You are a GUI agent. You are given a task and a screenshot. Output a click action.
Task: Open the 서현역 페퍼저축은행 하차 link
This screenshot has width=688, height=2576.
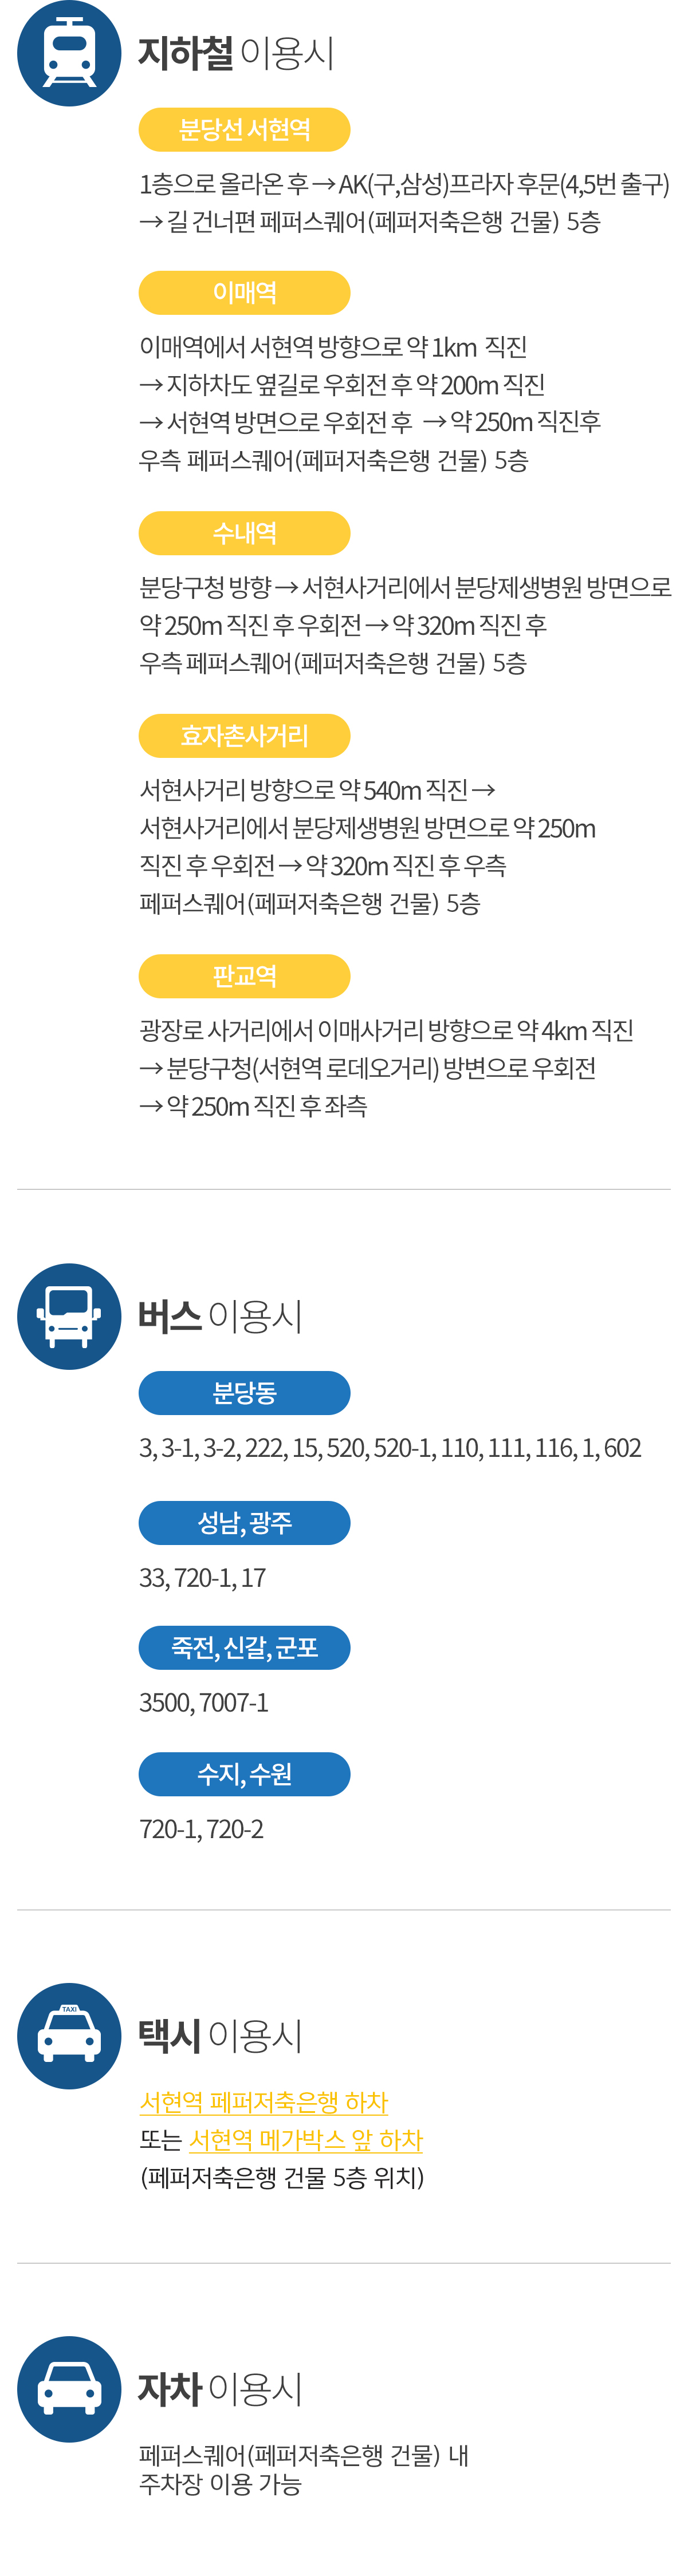264,2102
